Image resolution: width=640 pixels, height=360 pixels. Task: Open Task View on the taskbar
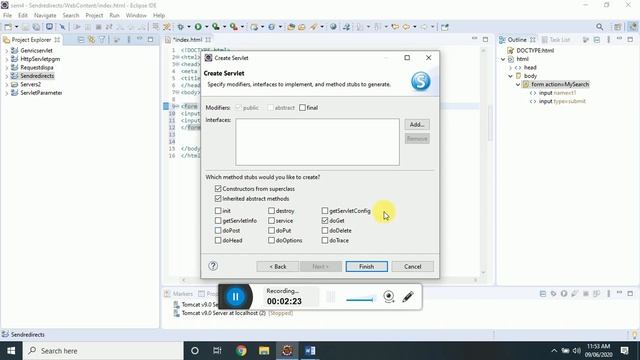[217, 351]
